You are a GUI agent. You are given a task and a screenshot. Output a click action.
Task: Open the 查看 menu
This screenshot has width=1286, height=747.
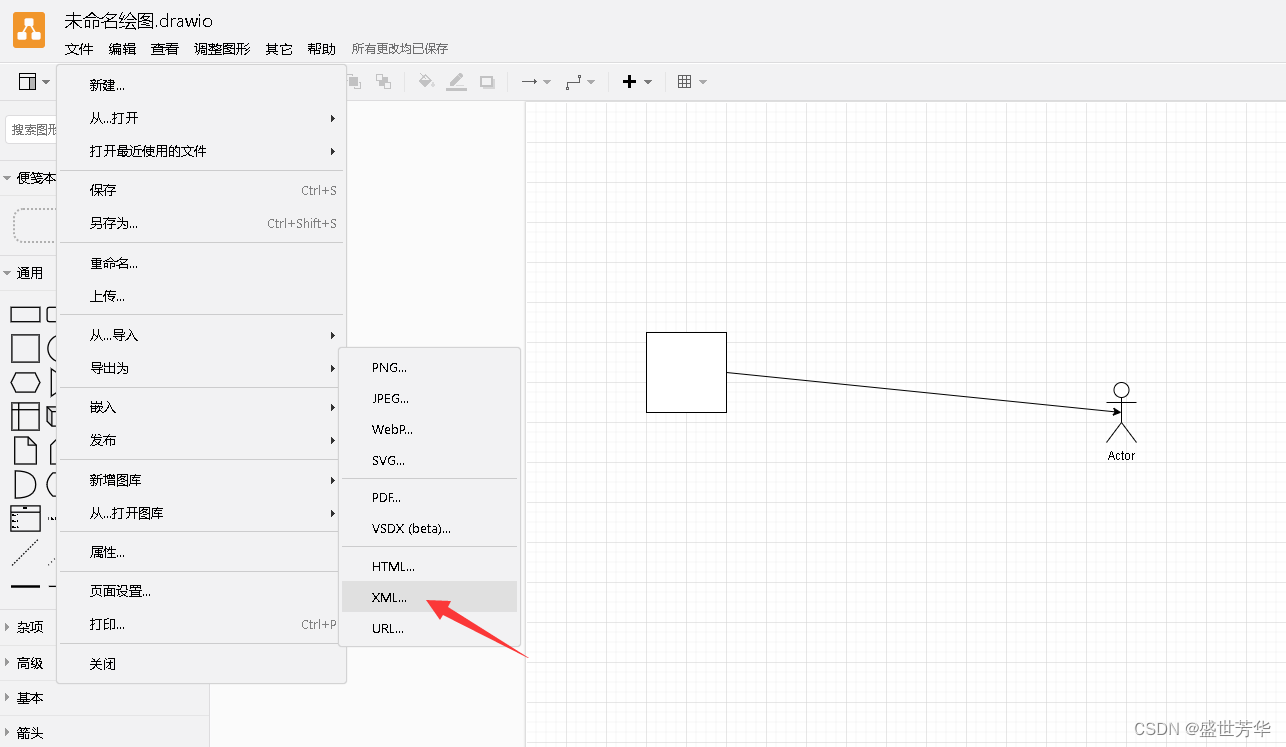click(x=164, y=47)
